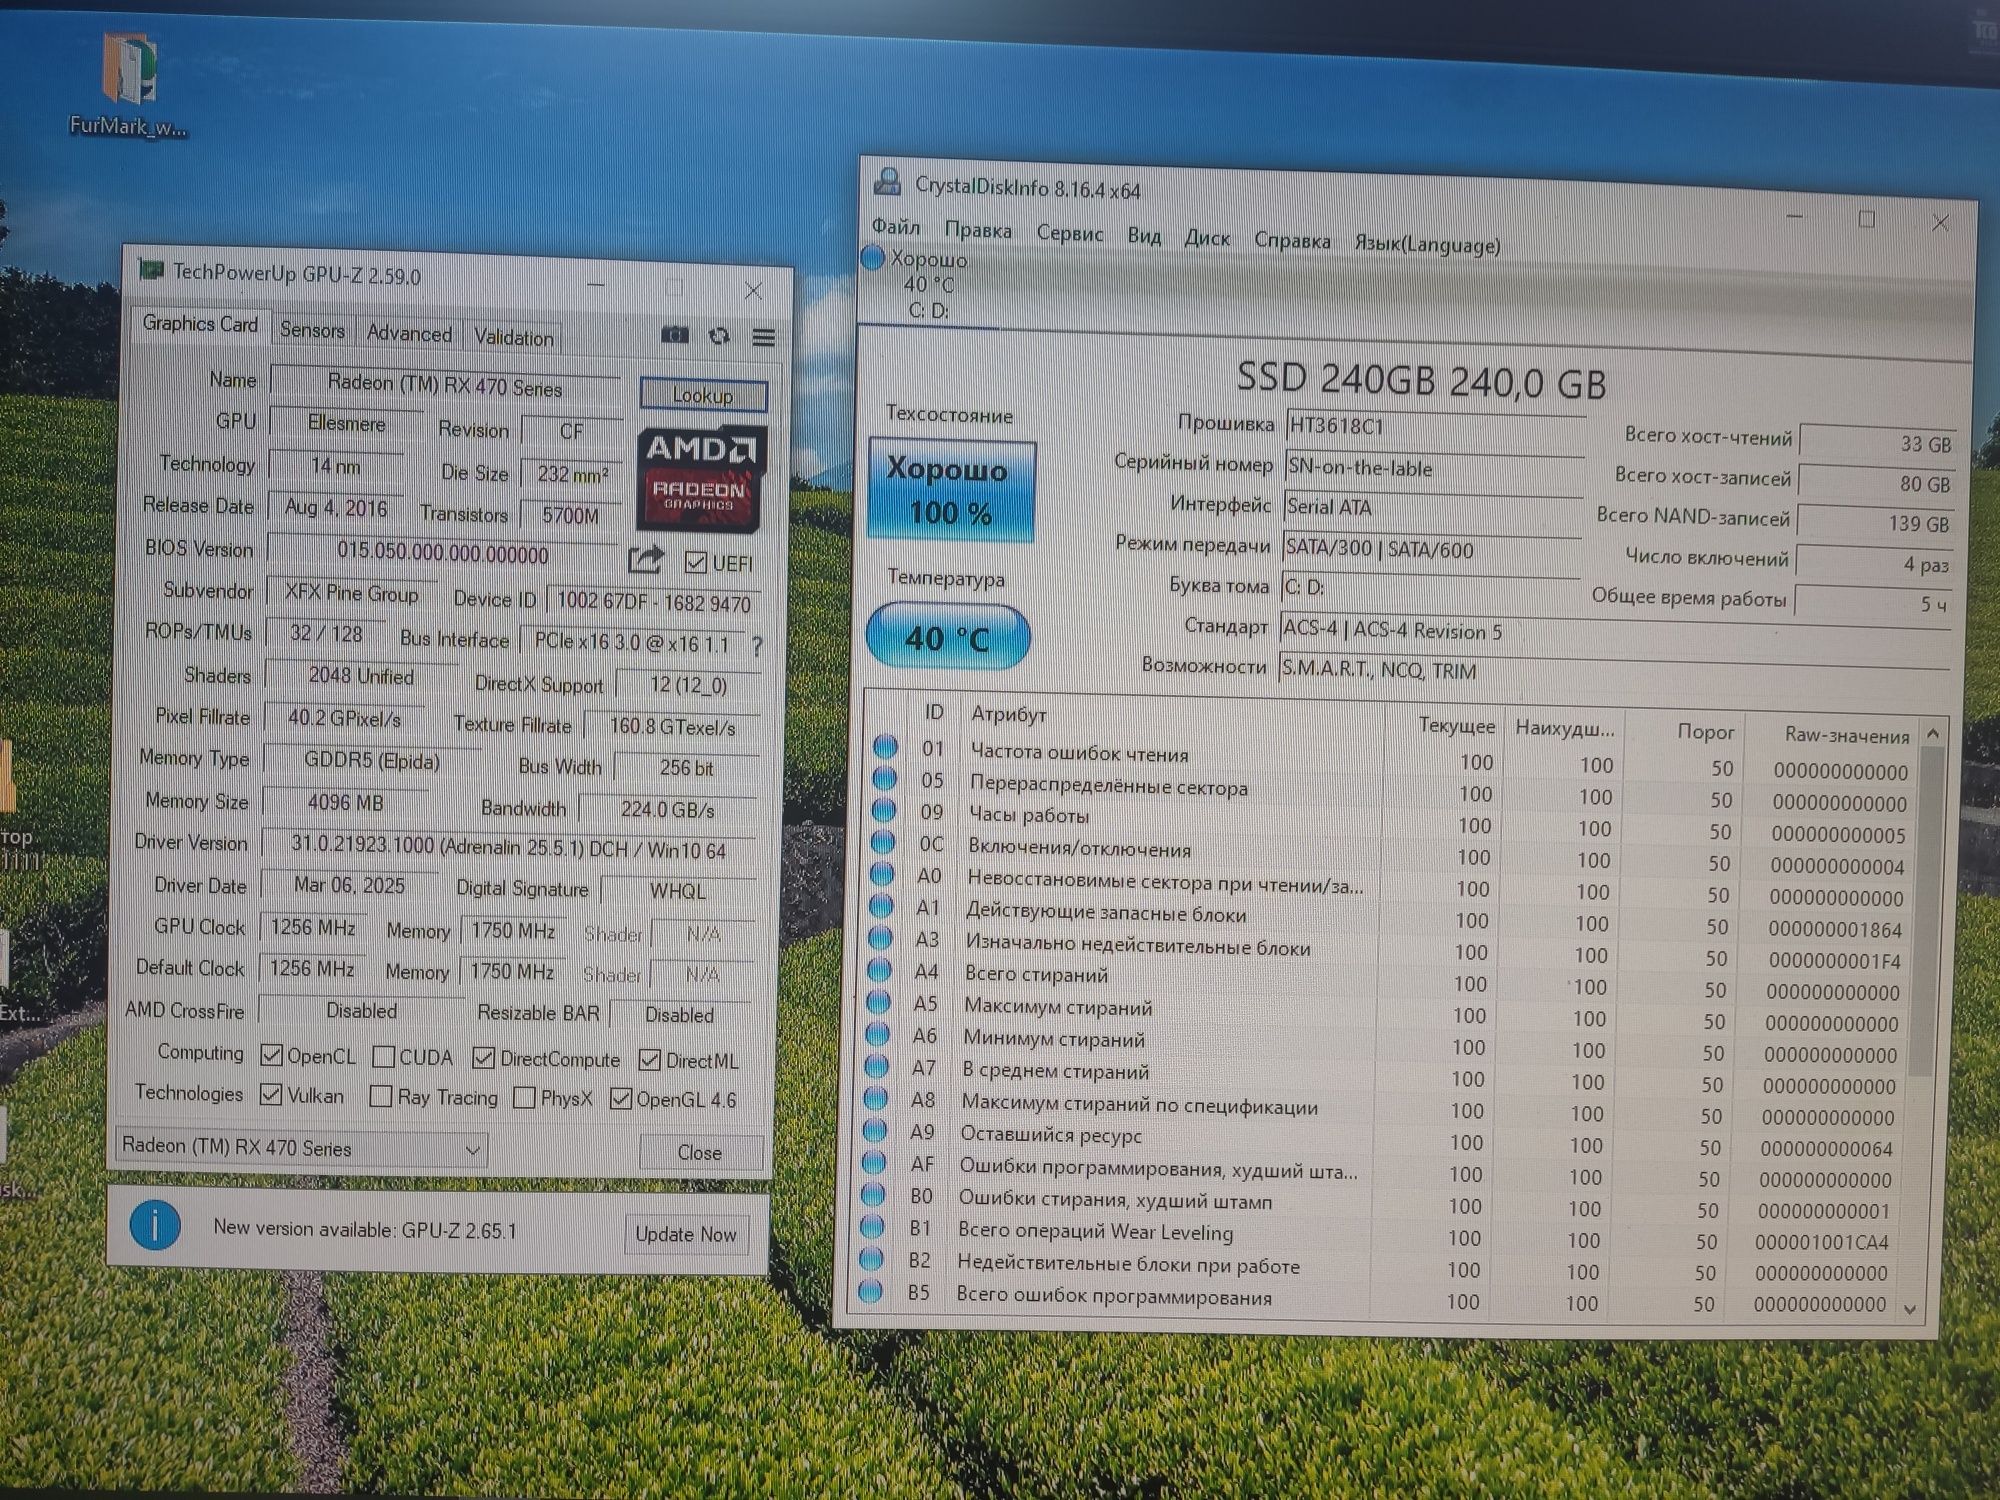Open GPU-Z Sensors tab
2000x1500 pixels.
[312, 330]
